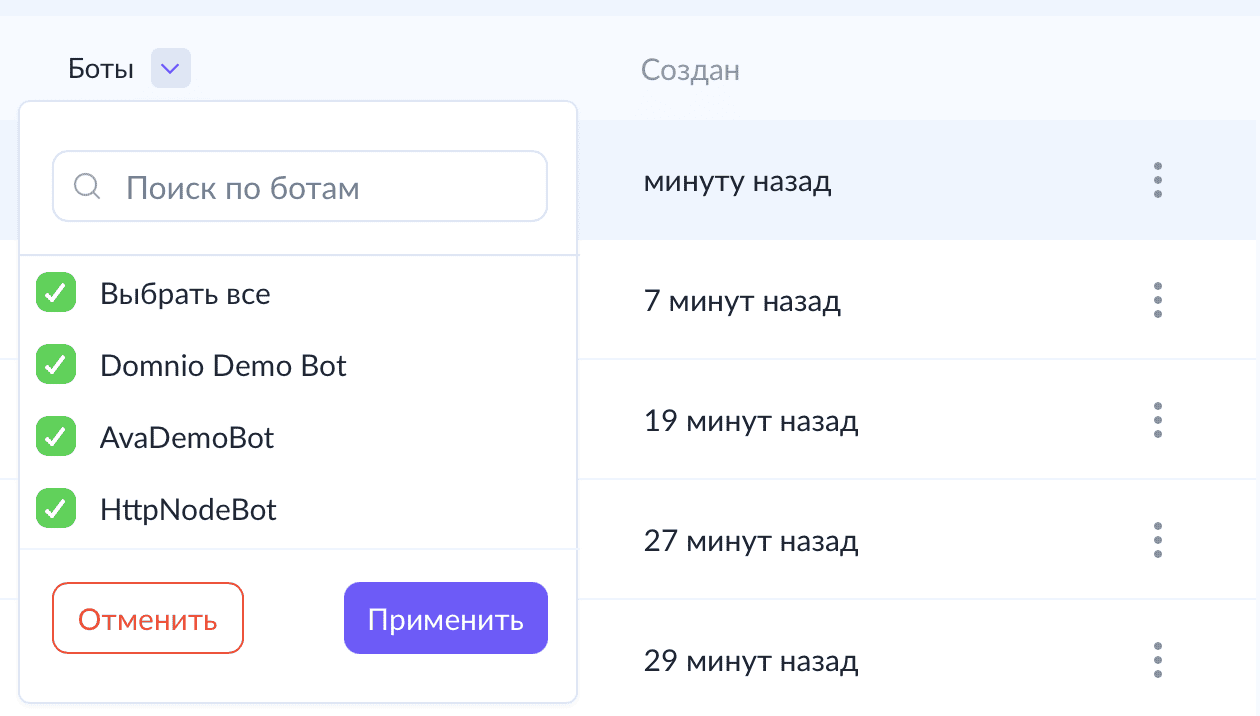Click the search magnifier icon in the filter
This screenshot has height=716, width=1260.
(x=87, y=186)
